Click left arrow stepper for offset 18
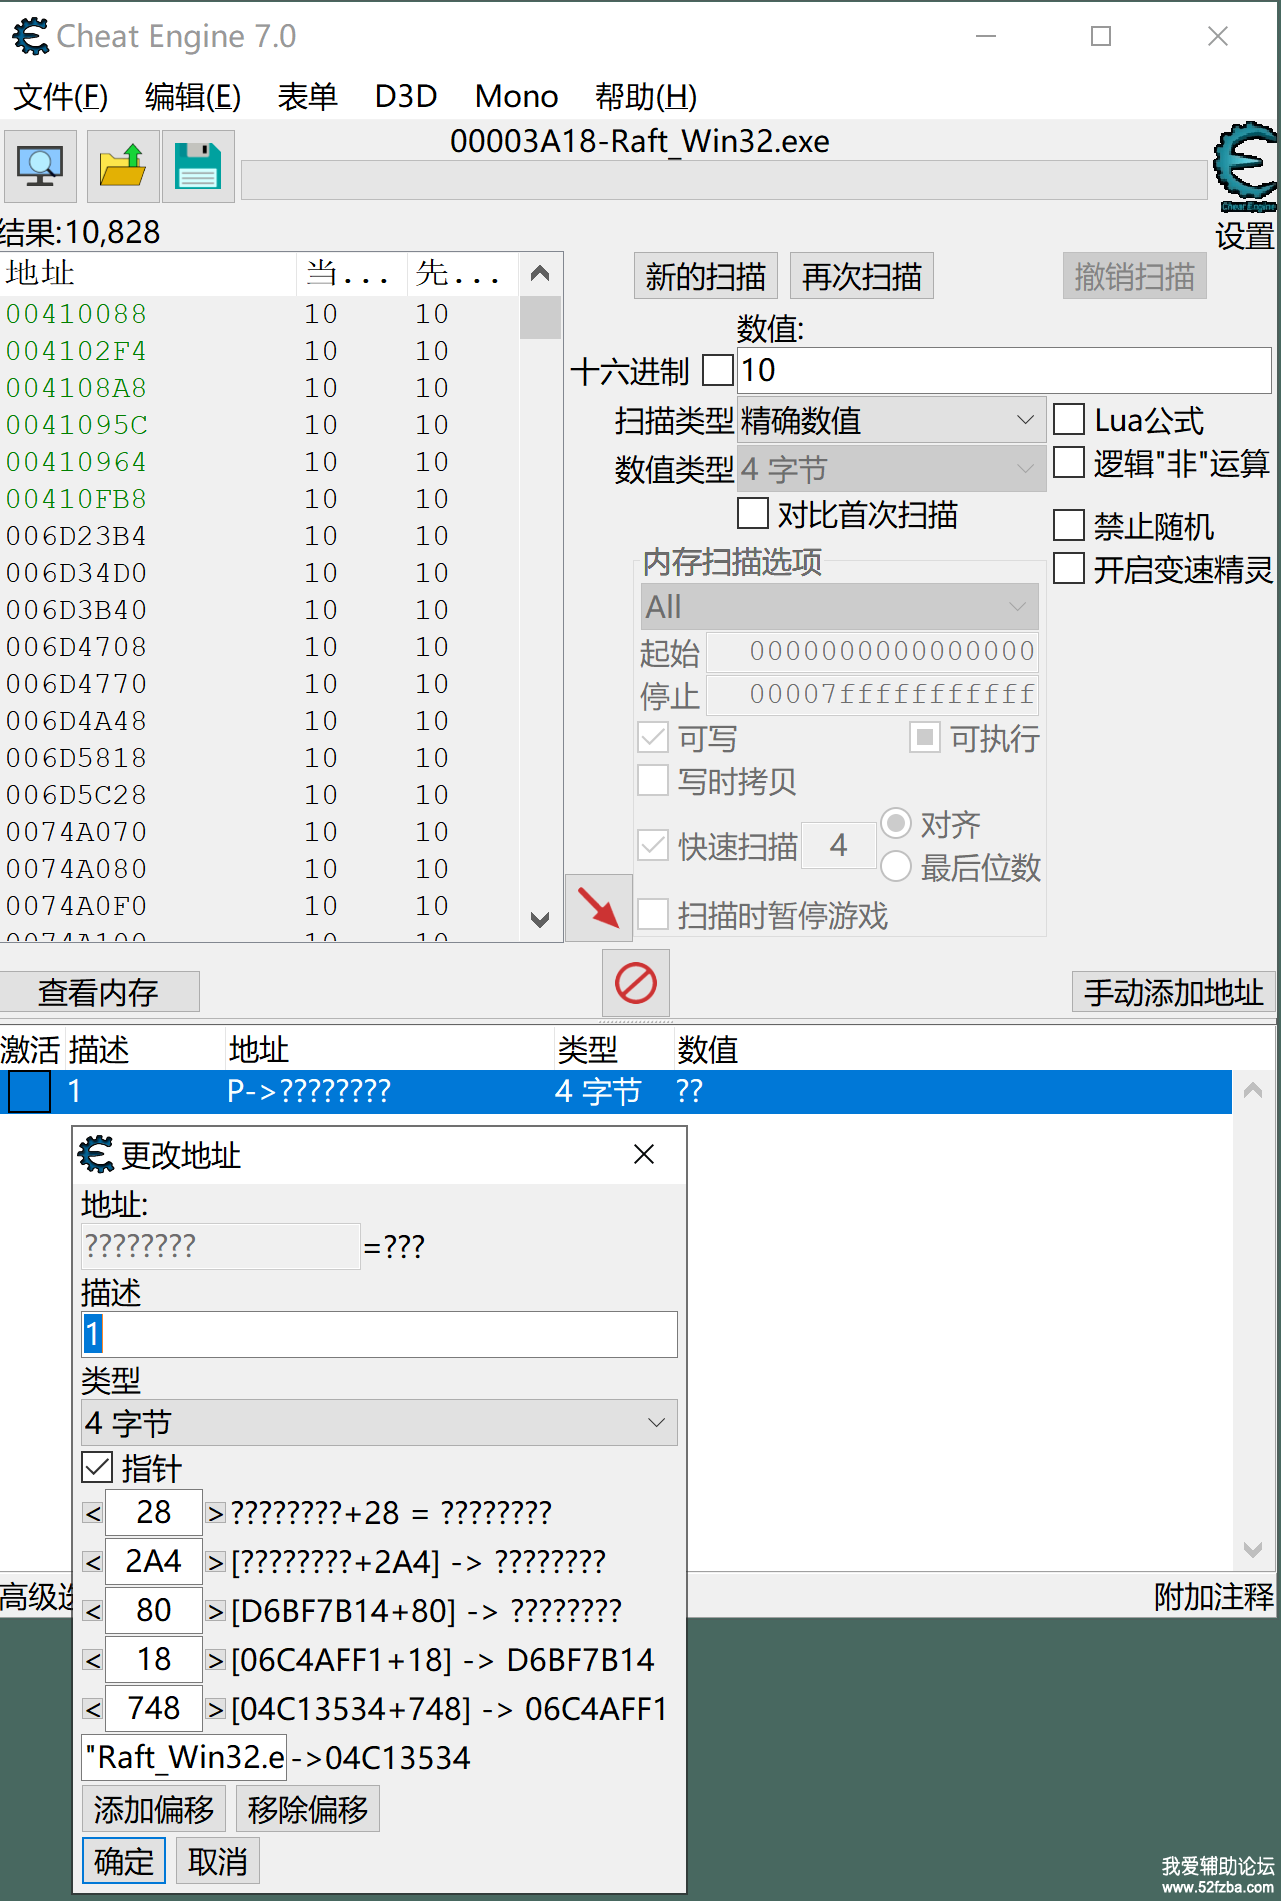1281x1901 pixels. pyautogui.click(x=92, y=1660)
